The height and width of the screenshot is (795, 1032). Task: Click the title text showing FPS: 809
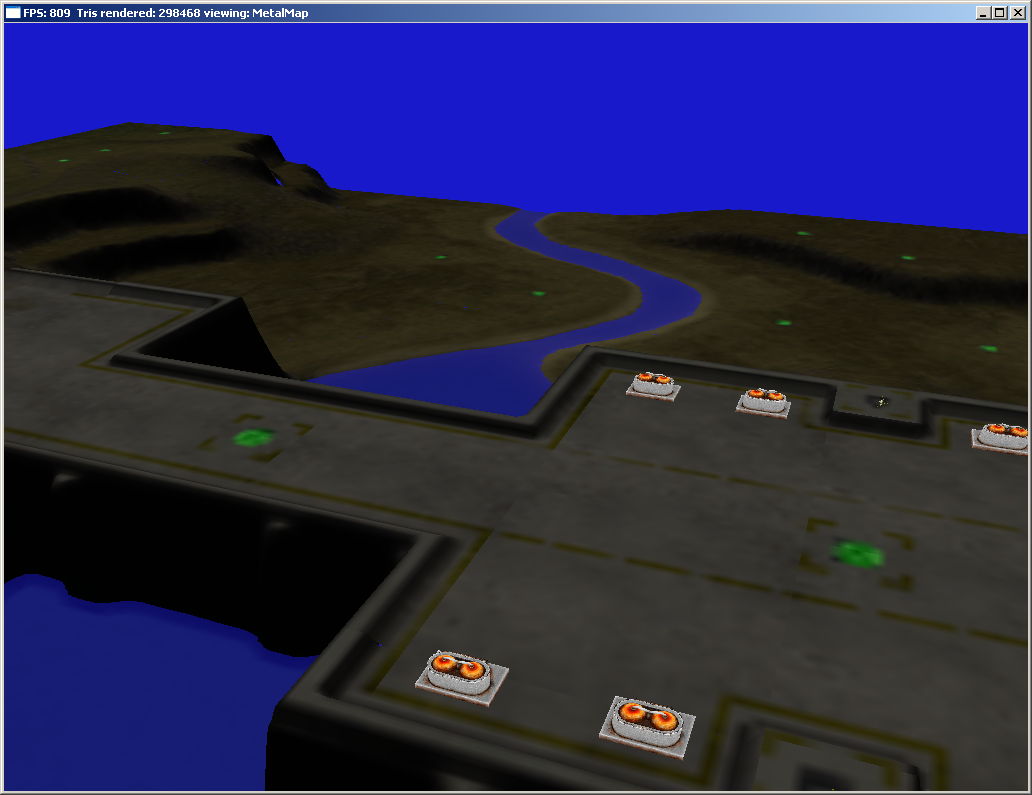click(47, 13)
